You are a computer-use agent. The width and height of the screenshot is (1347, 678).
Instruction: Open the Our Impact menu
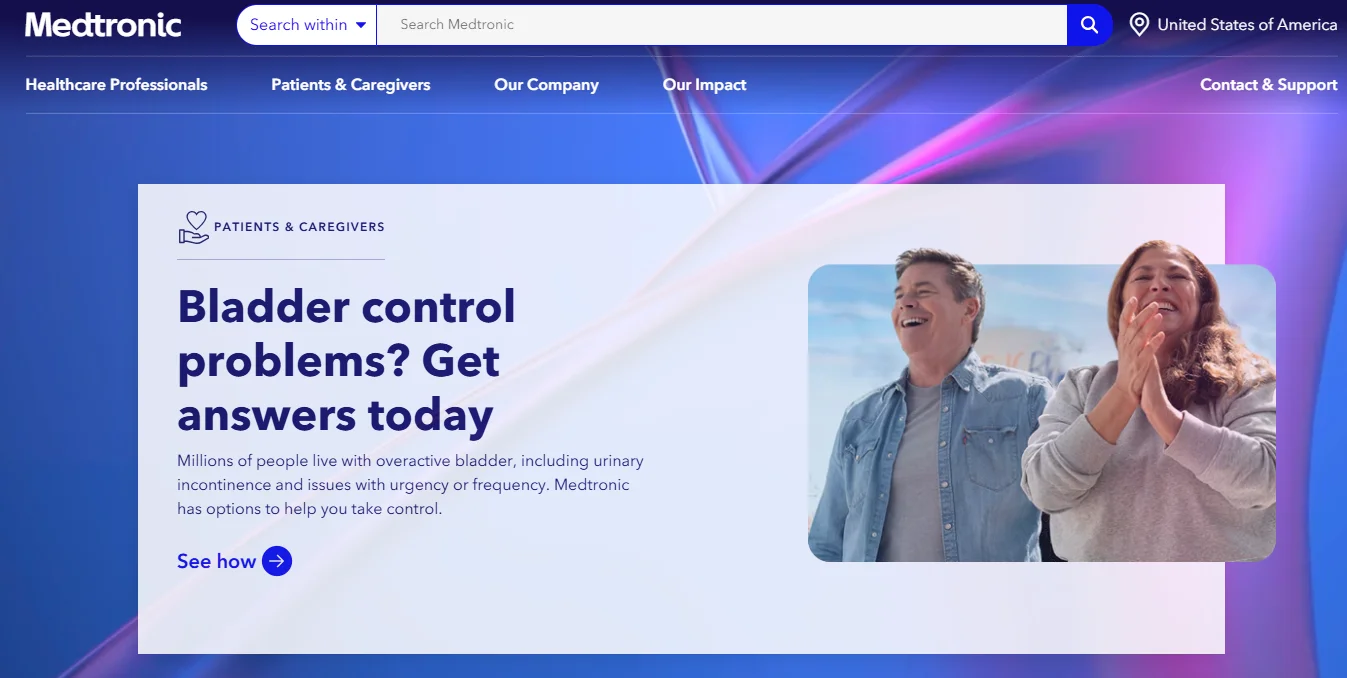pyautogui.click(x=704, y=85)
